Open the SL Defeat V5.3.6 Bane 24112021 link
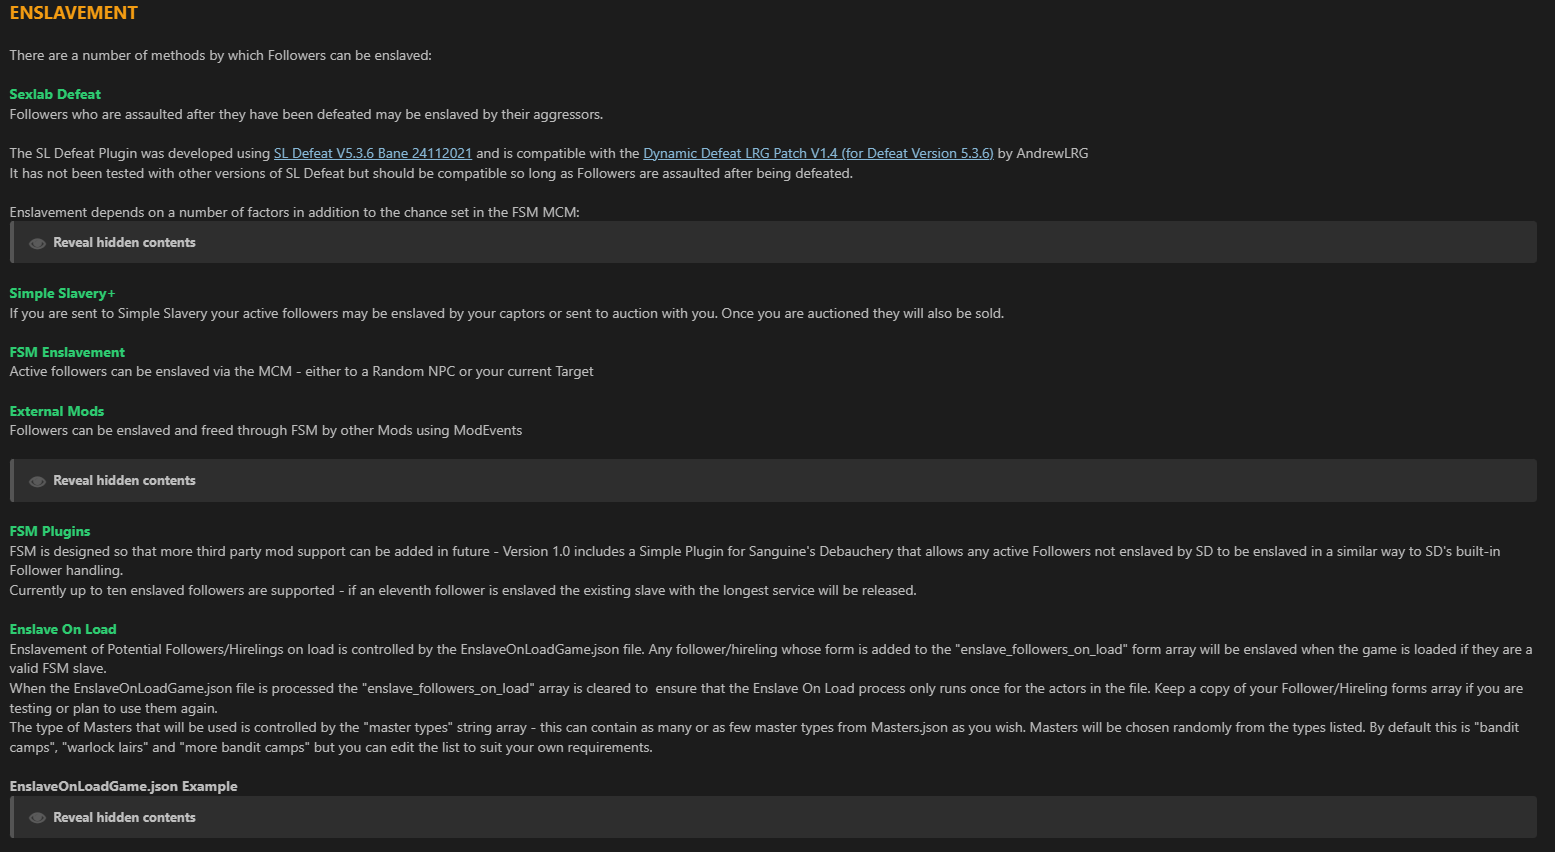The width and height of the screenshot is (1555, 852). (x=372, y=153)
